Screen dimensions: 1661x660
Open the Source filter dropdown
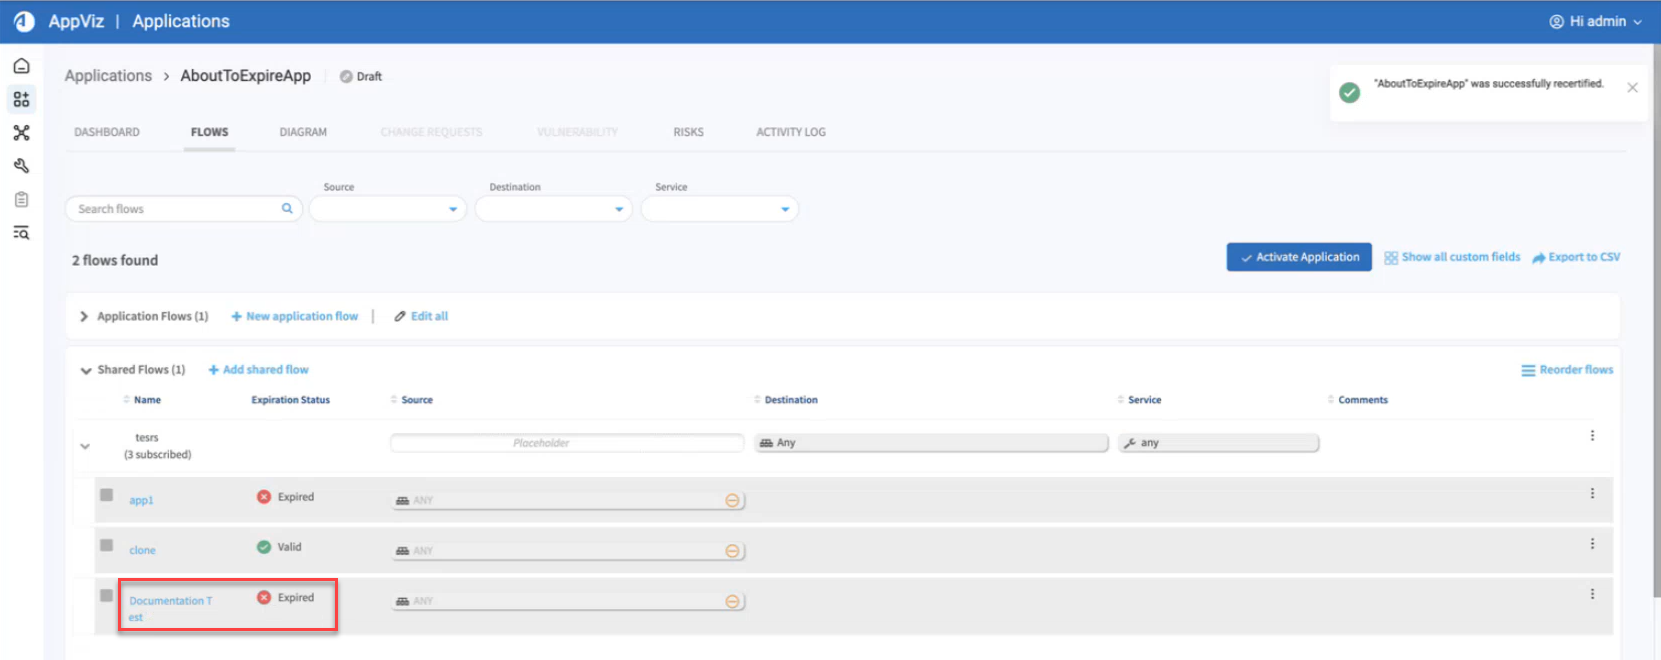(388, 209)
